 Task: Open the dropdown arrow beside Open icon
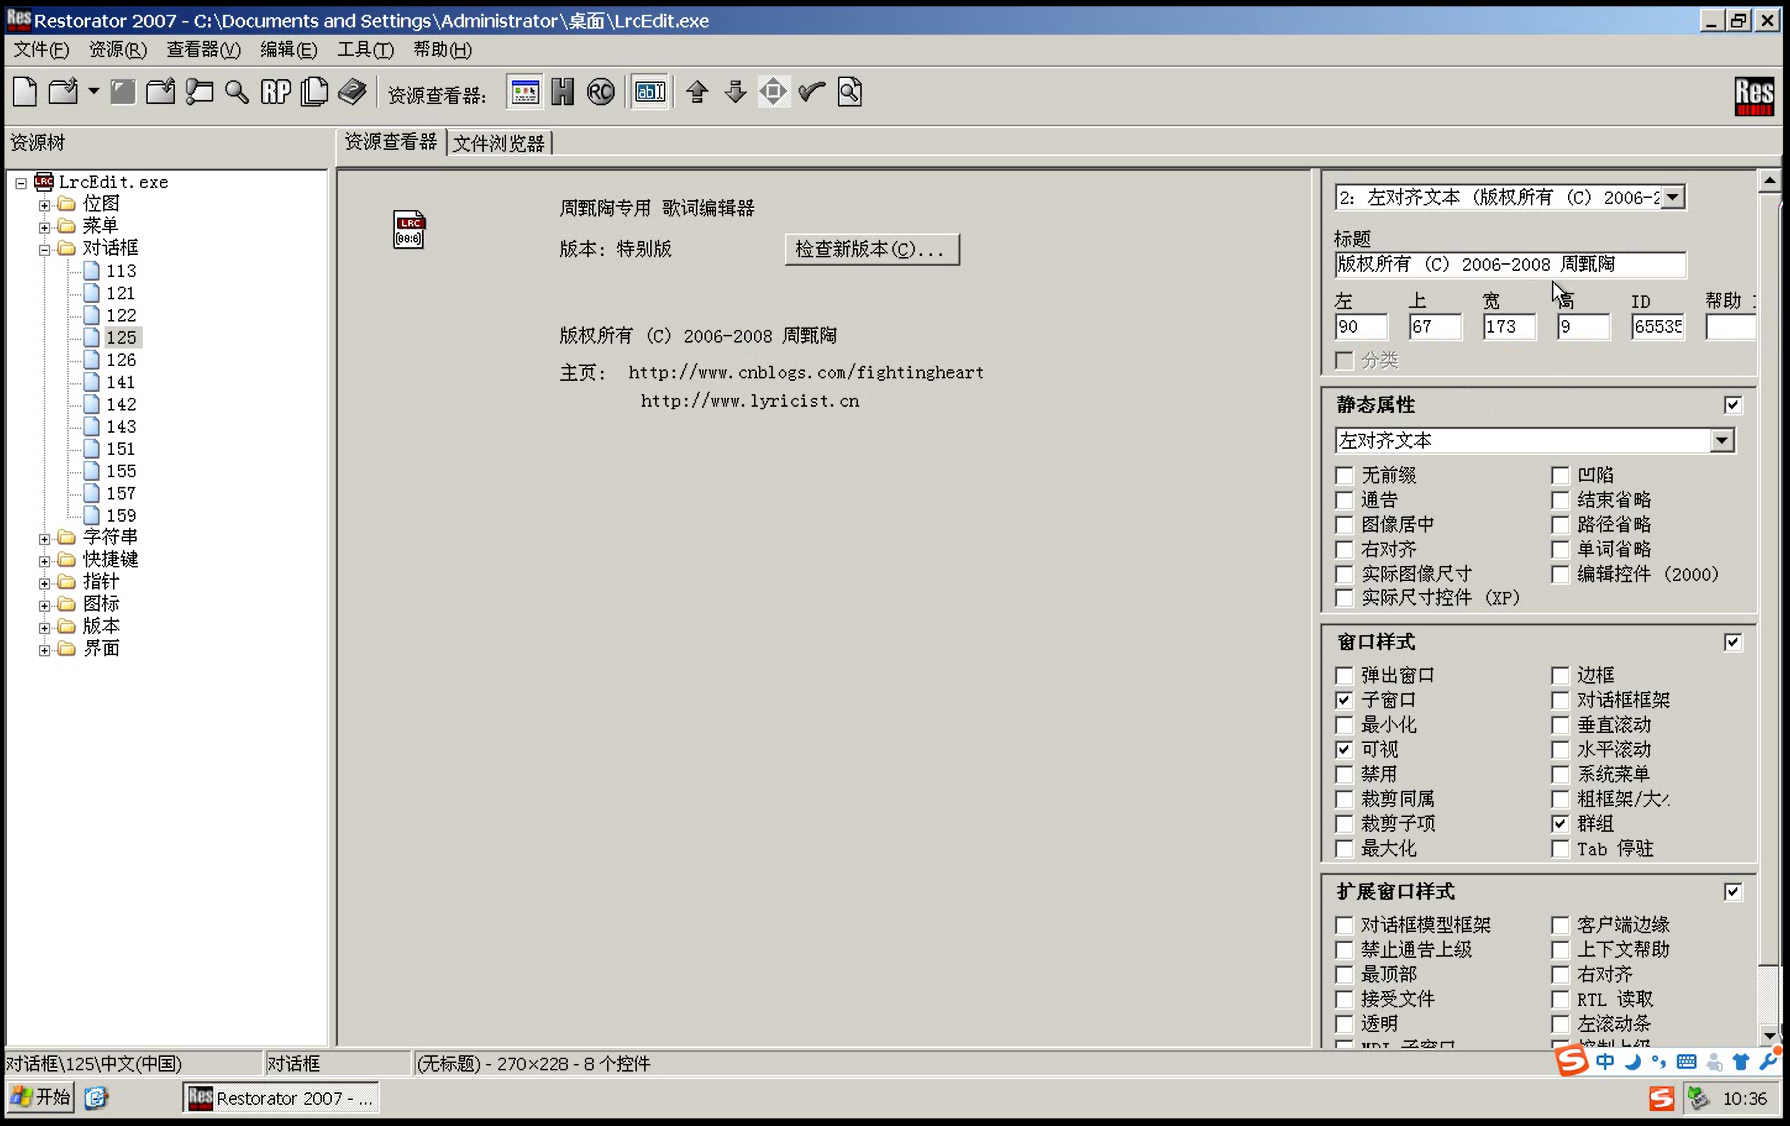pos(93,92)
